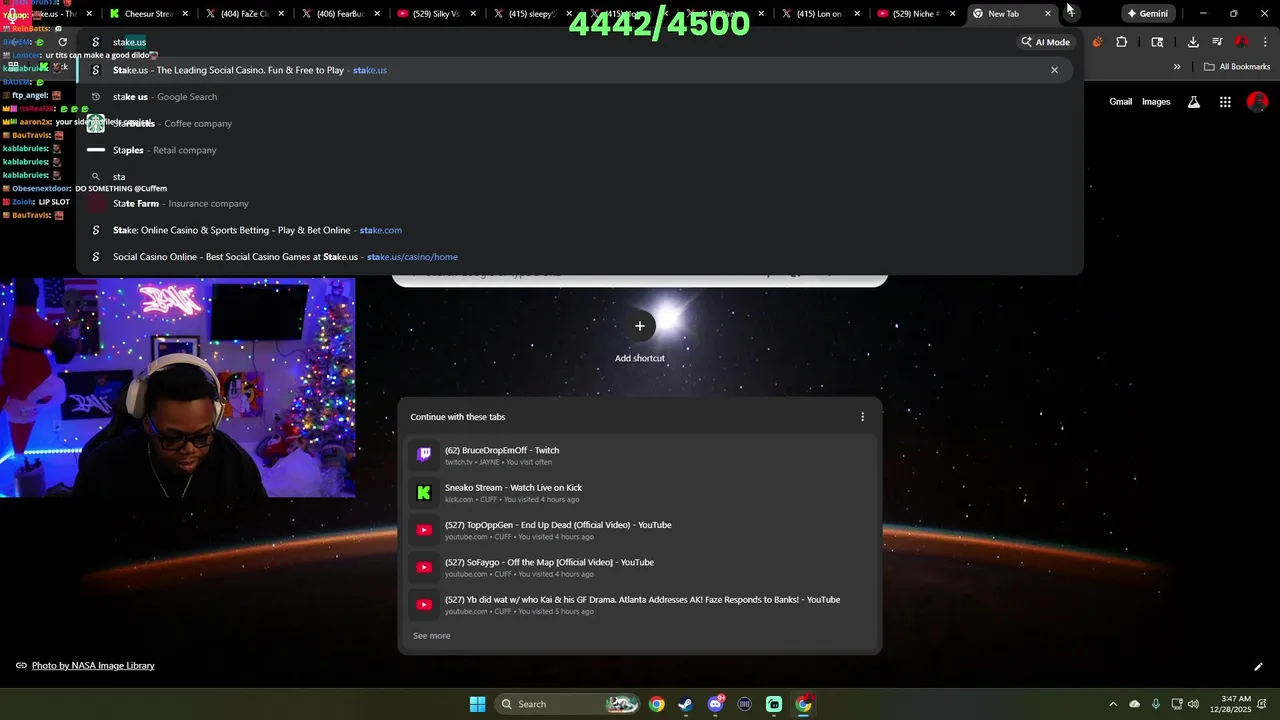
Task: Open AI Mode in the address bar
Action: point(1045,42)
